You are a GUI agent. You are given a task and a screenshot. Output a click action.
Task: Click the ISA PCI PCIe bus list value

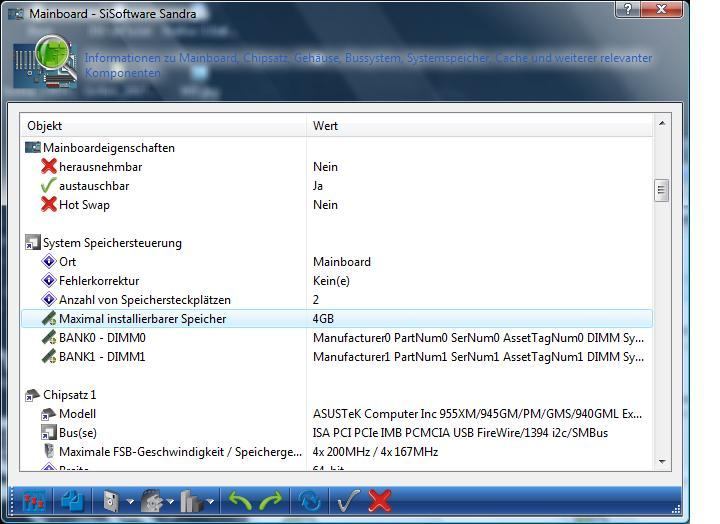tap(460, 433)
